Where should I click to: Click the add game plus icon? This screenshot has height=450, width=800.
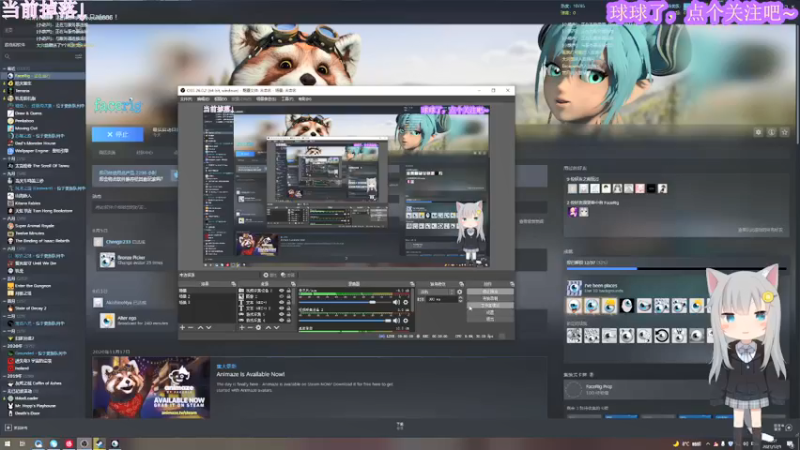coord(8,428)
